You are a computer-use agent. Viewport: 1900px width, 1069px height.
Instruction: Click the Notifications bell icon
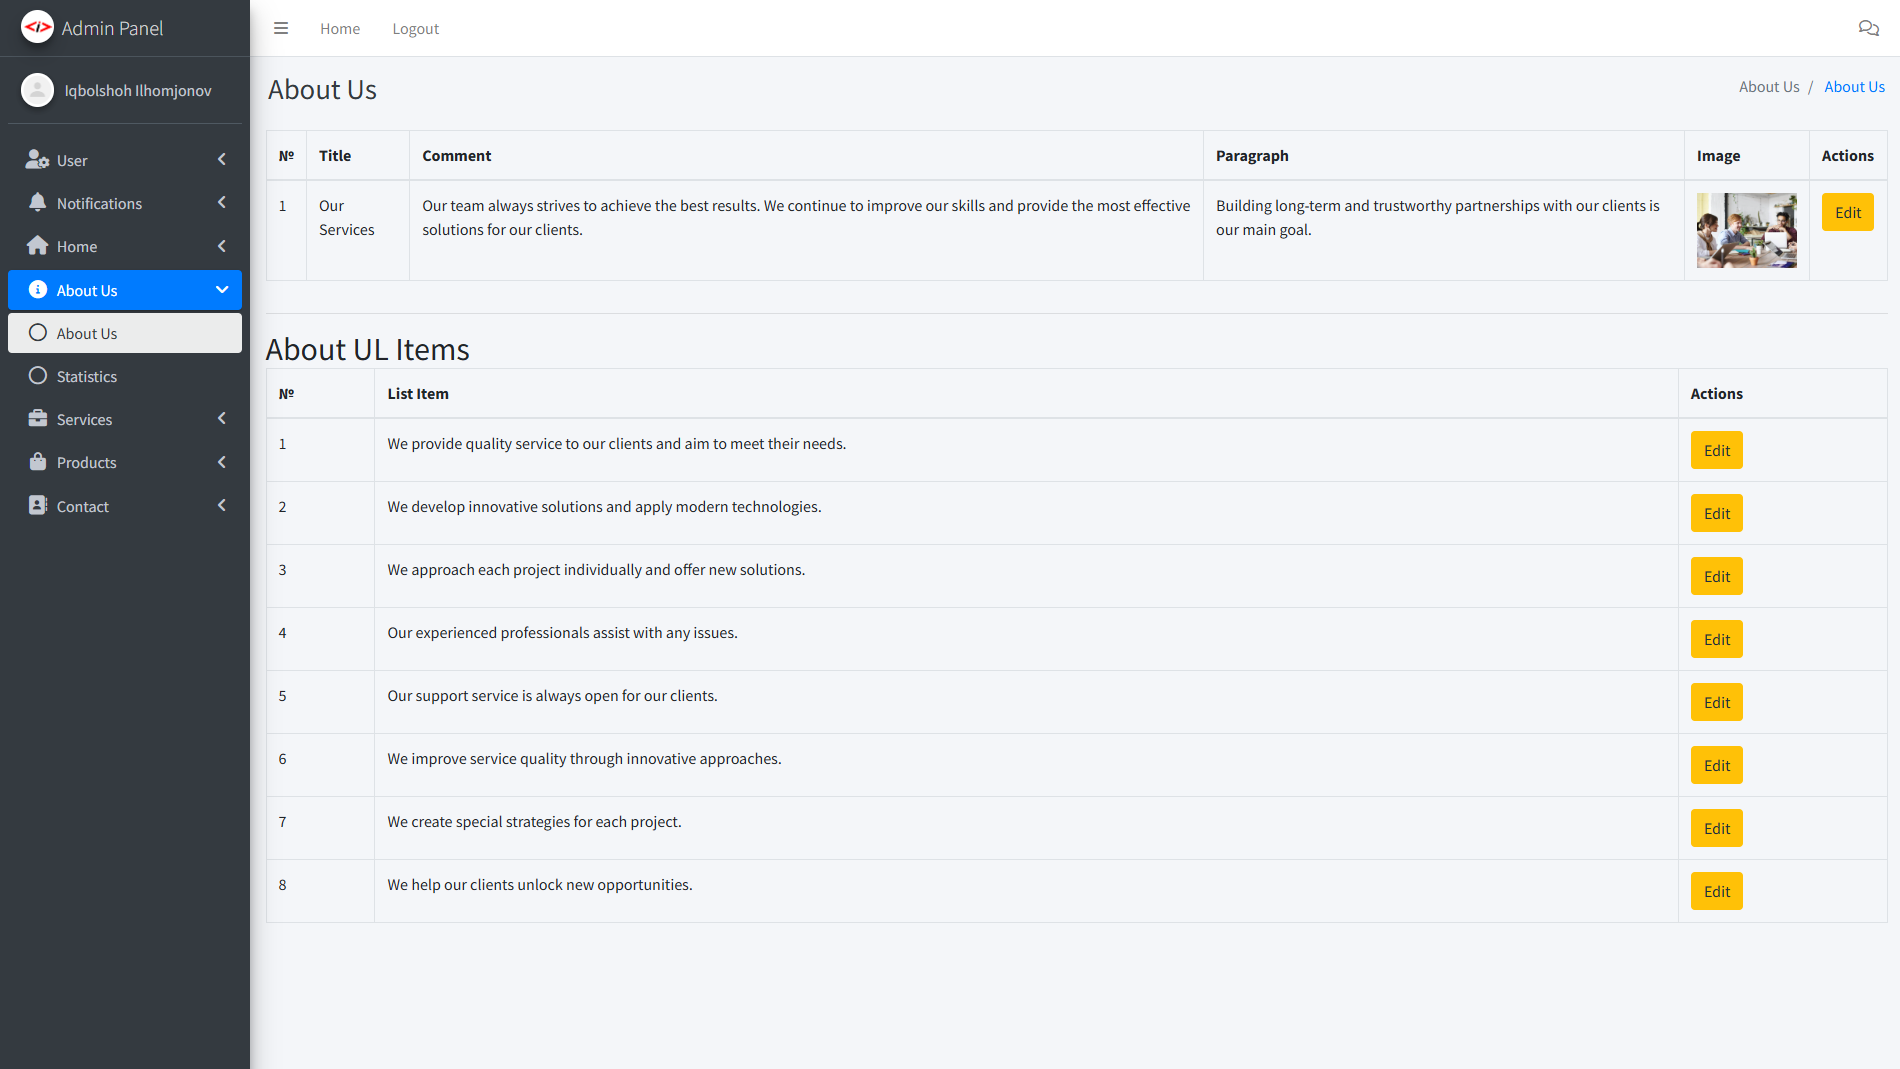[38, 203]
